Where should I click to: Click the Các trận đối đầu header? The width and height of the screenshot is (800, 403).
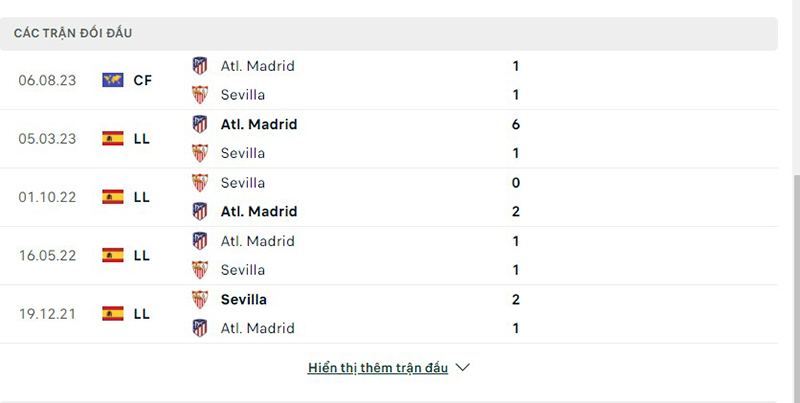click(x=73, y=33)
